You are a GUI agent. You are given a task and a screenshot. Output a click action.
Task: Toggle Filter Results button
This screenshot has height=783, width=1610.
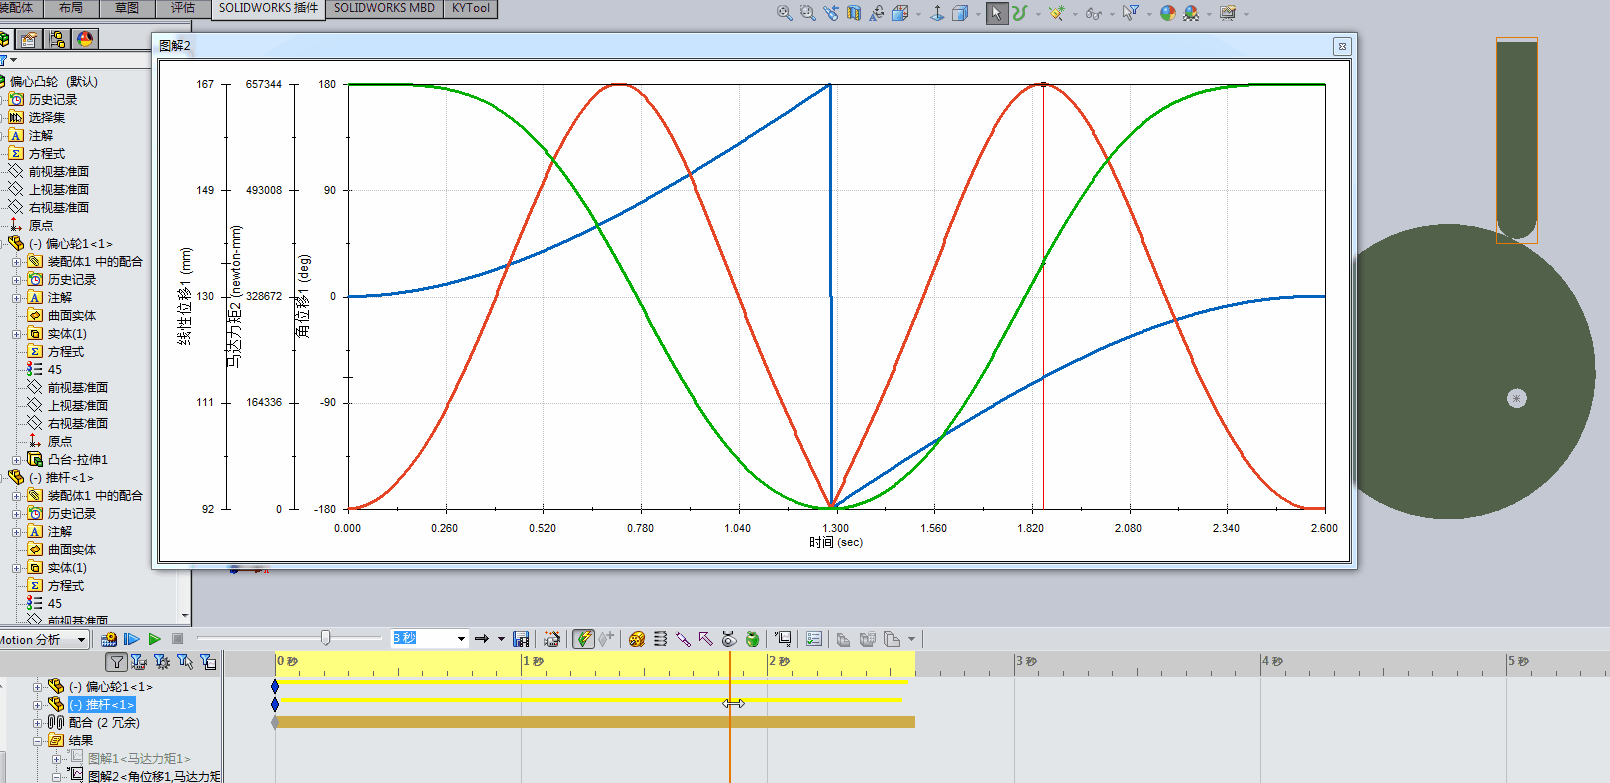tap(208, 662)
